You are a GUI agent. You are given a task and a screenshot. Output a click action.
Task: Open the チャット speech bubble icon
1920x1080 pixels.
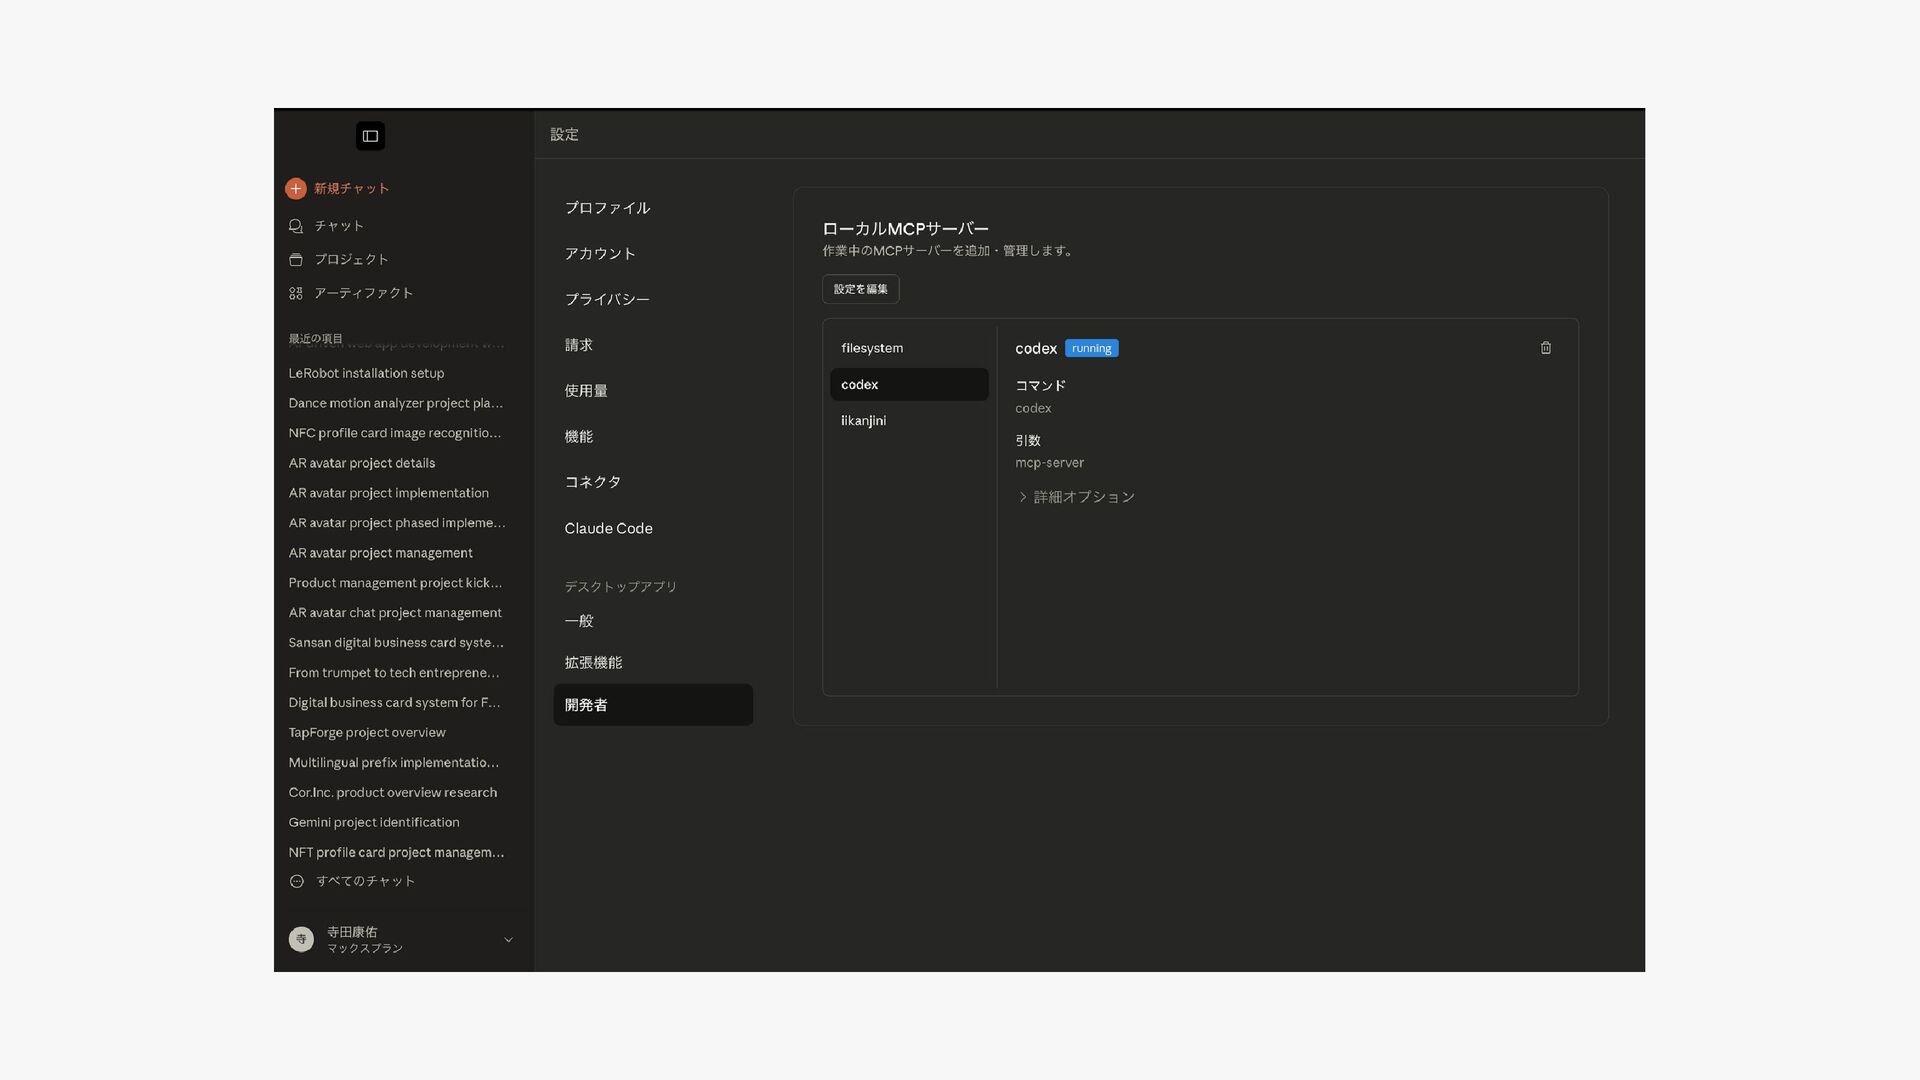tap(296, 226)
